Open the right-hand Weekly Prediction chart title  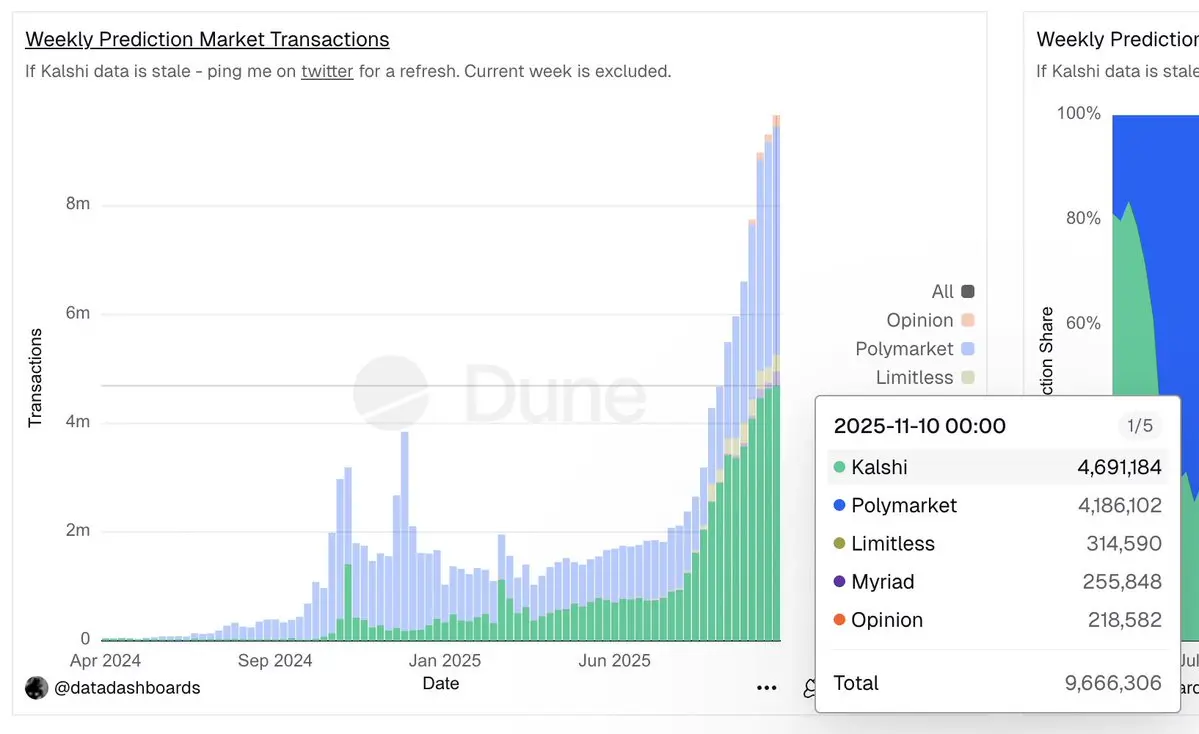tap(1117, 39)
